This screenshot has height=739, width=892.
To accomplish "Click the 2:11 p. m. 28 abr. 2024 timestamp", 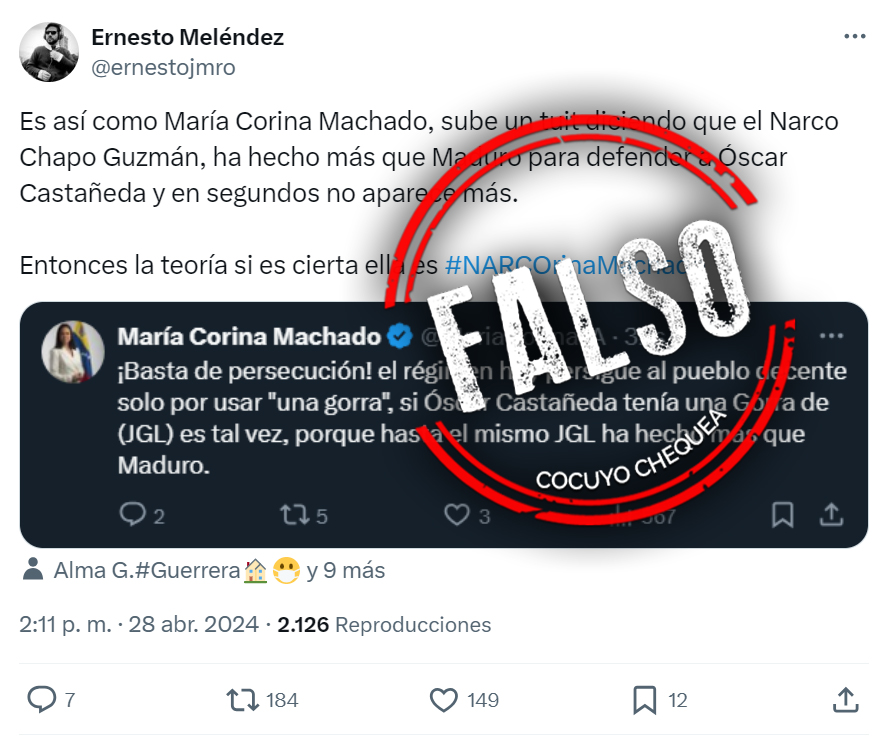I will pos(139,625).
